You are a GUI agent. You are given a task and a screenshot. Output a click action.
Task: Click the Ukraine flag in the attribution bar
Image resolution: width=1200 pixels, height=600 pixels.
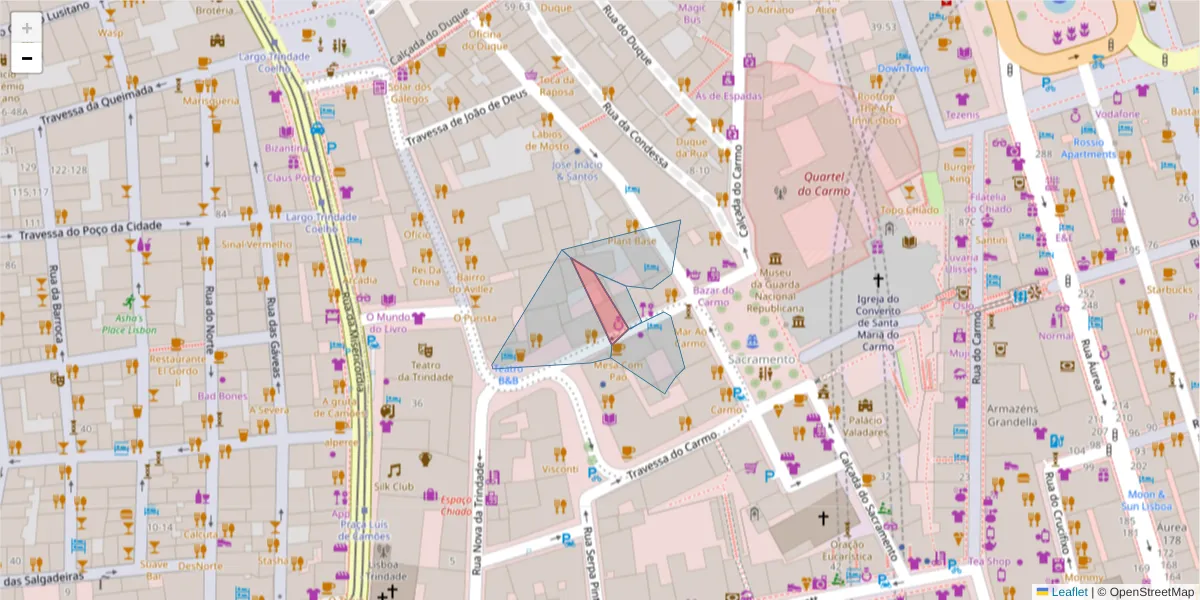(x=1043, y=590)
